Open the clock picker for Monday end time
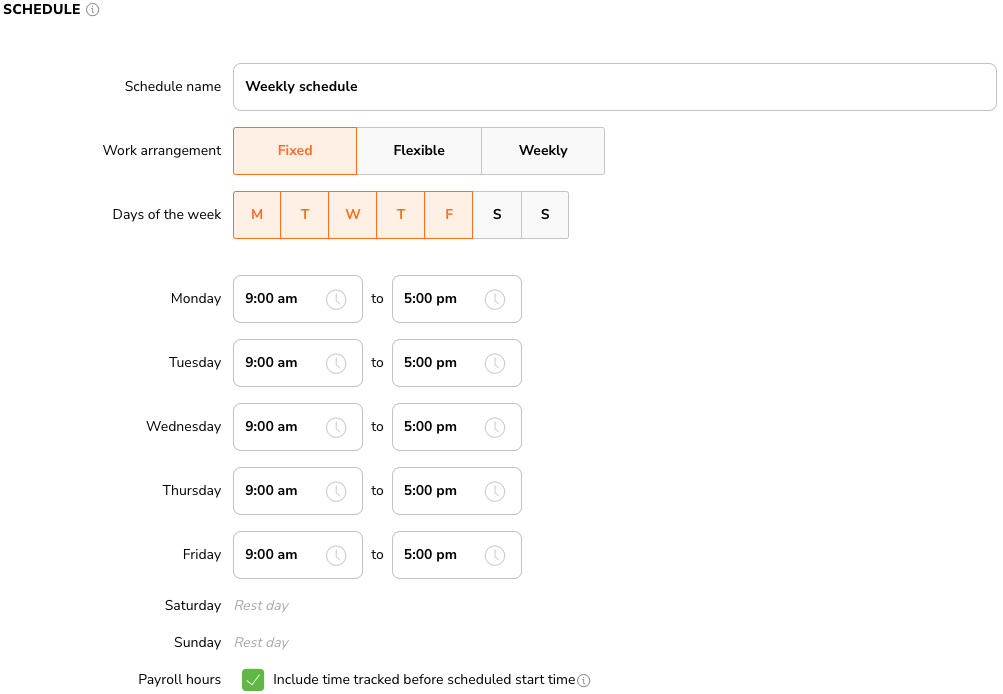Viewport: 1003px width, 694px height. click(494, 298)
